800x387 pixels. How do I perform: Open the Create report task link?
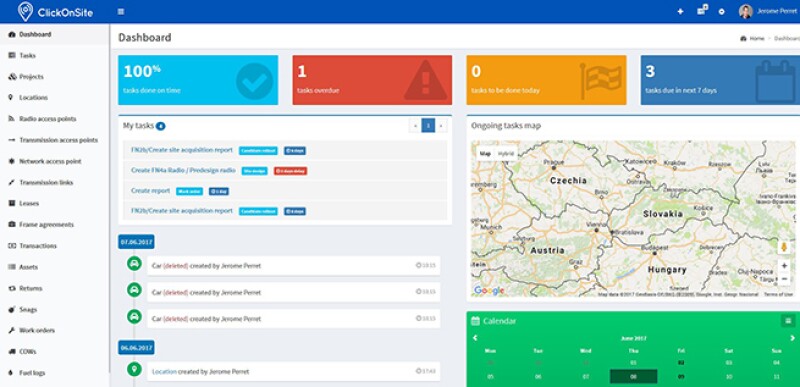151,191
